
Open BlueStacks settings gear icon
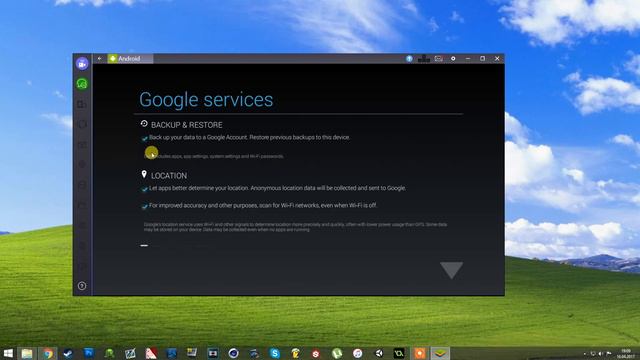coord(453,59)
